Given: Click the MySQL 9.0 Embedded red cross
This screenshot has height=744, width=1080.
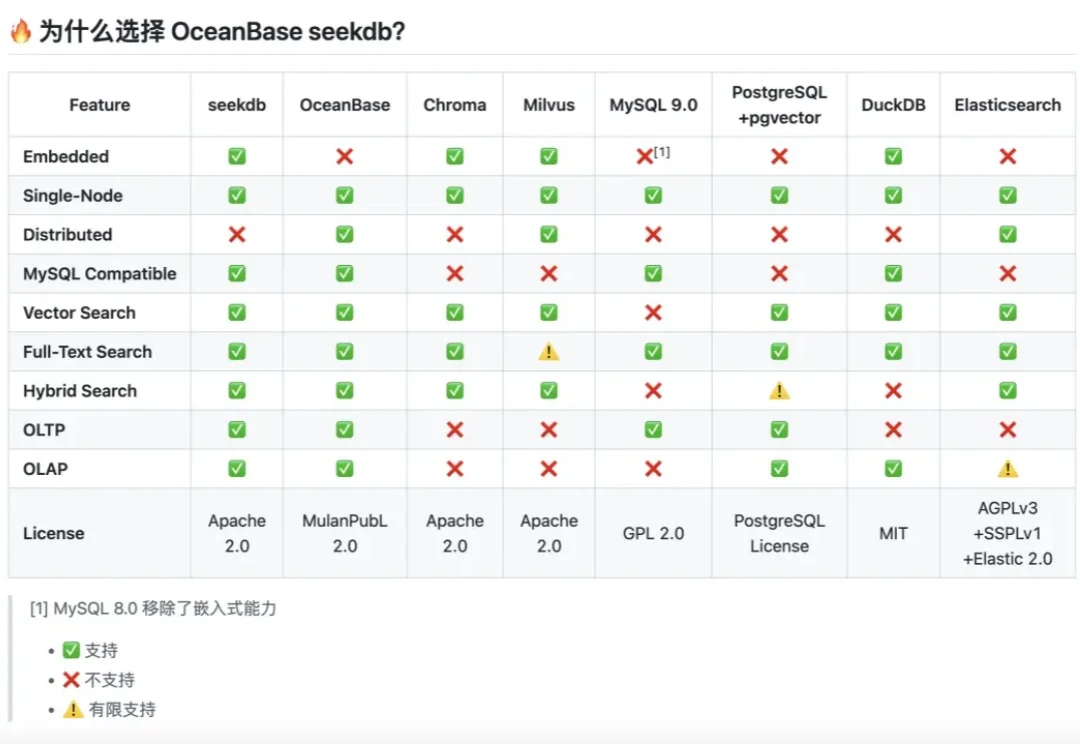Looking at the screenshot, I should point(645,157).
